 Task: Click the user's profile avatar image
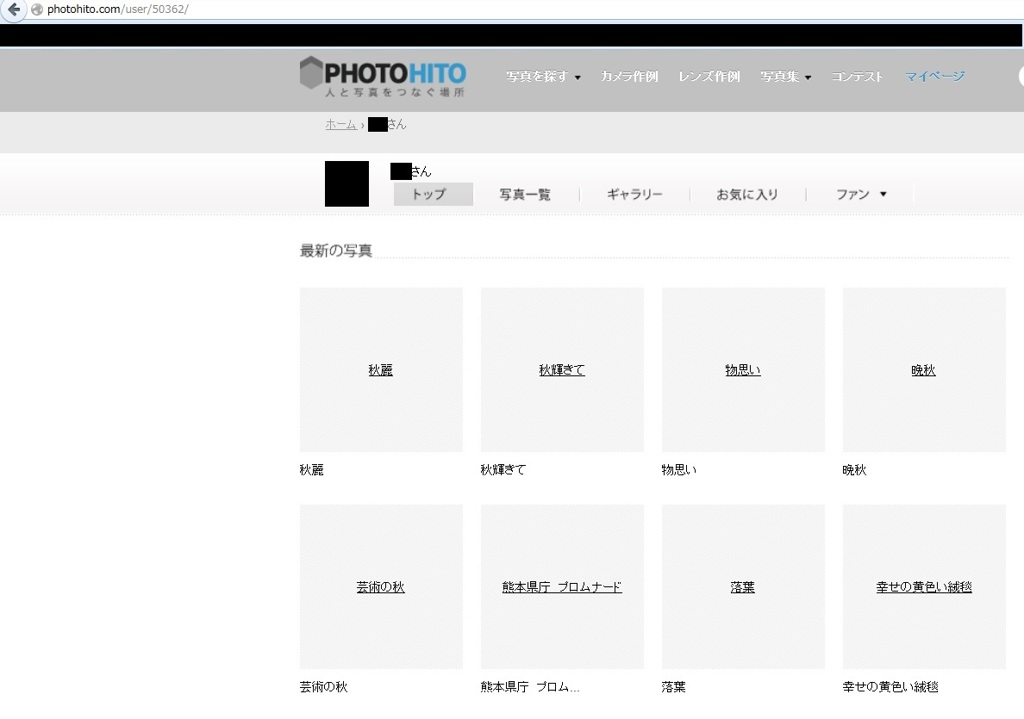coord(346,185)
